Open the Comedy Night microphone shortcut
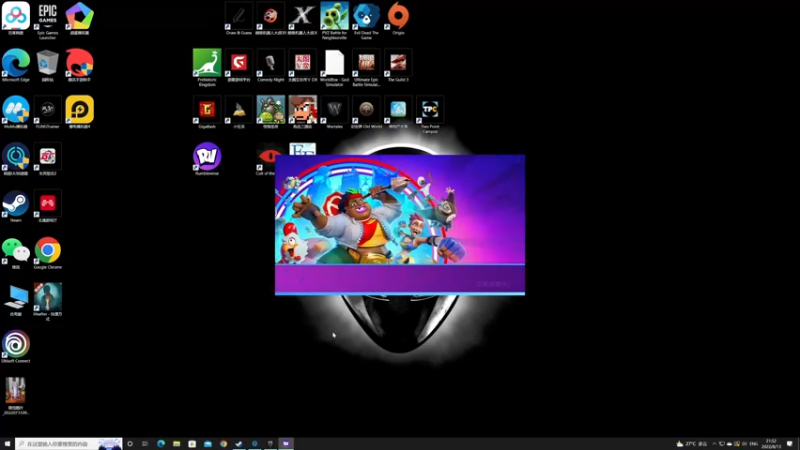Image resolution: width=800 pixels, height=450 pixels. coord(270,65)
